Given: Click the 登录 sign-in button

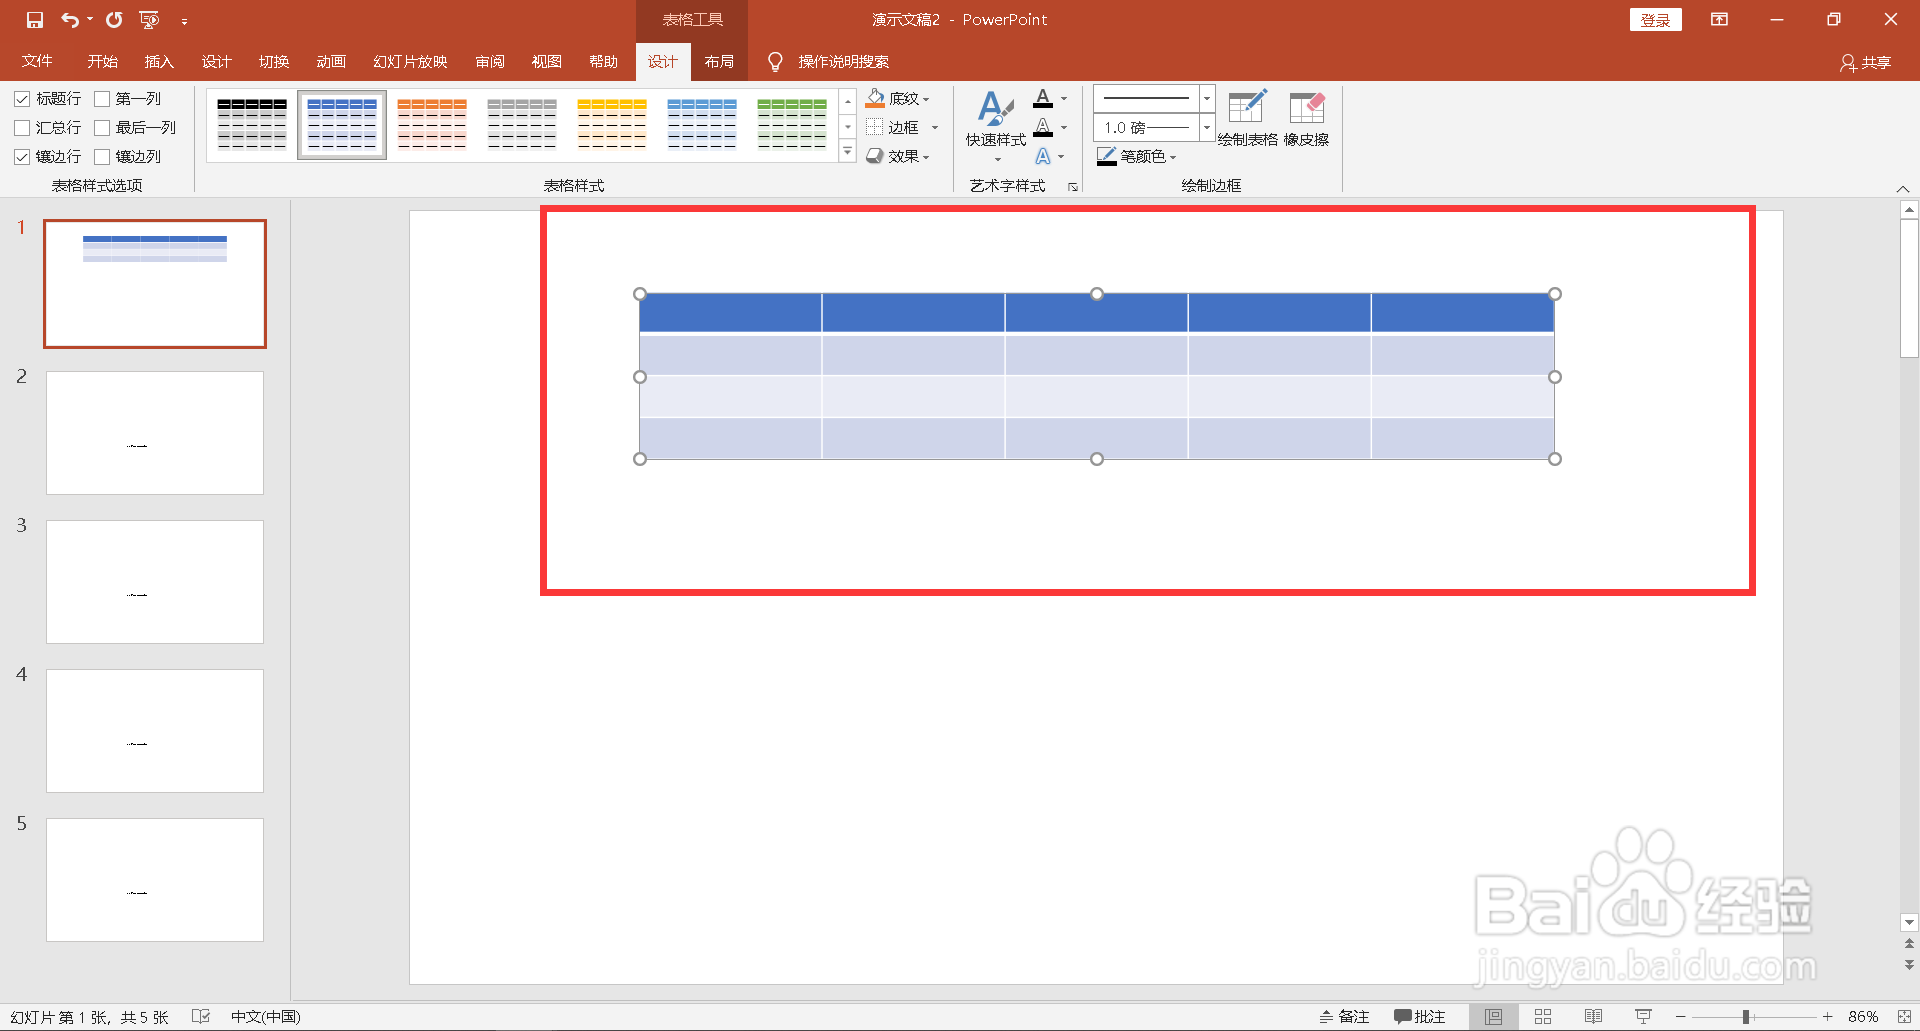Looking at the screenshot, I should [1655, 20].
